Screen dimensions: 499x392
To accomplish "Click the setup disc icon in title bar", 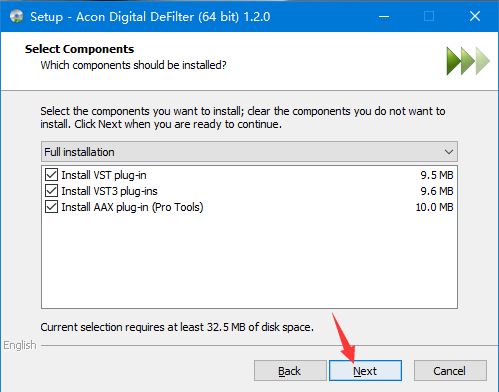I will tap(17, 16).
